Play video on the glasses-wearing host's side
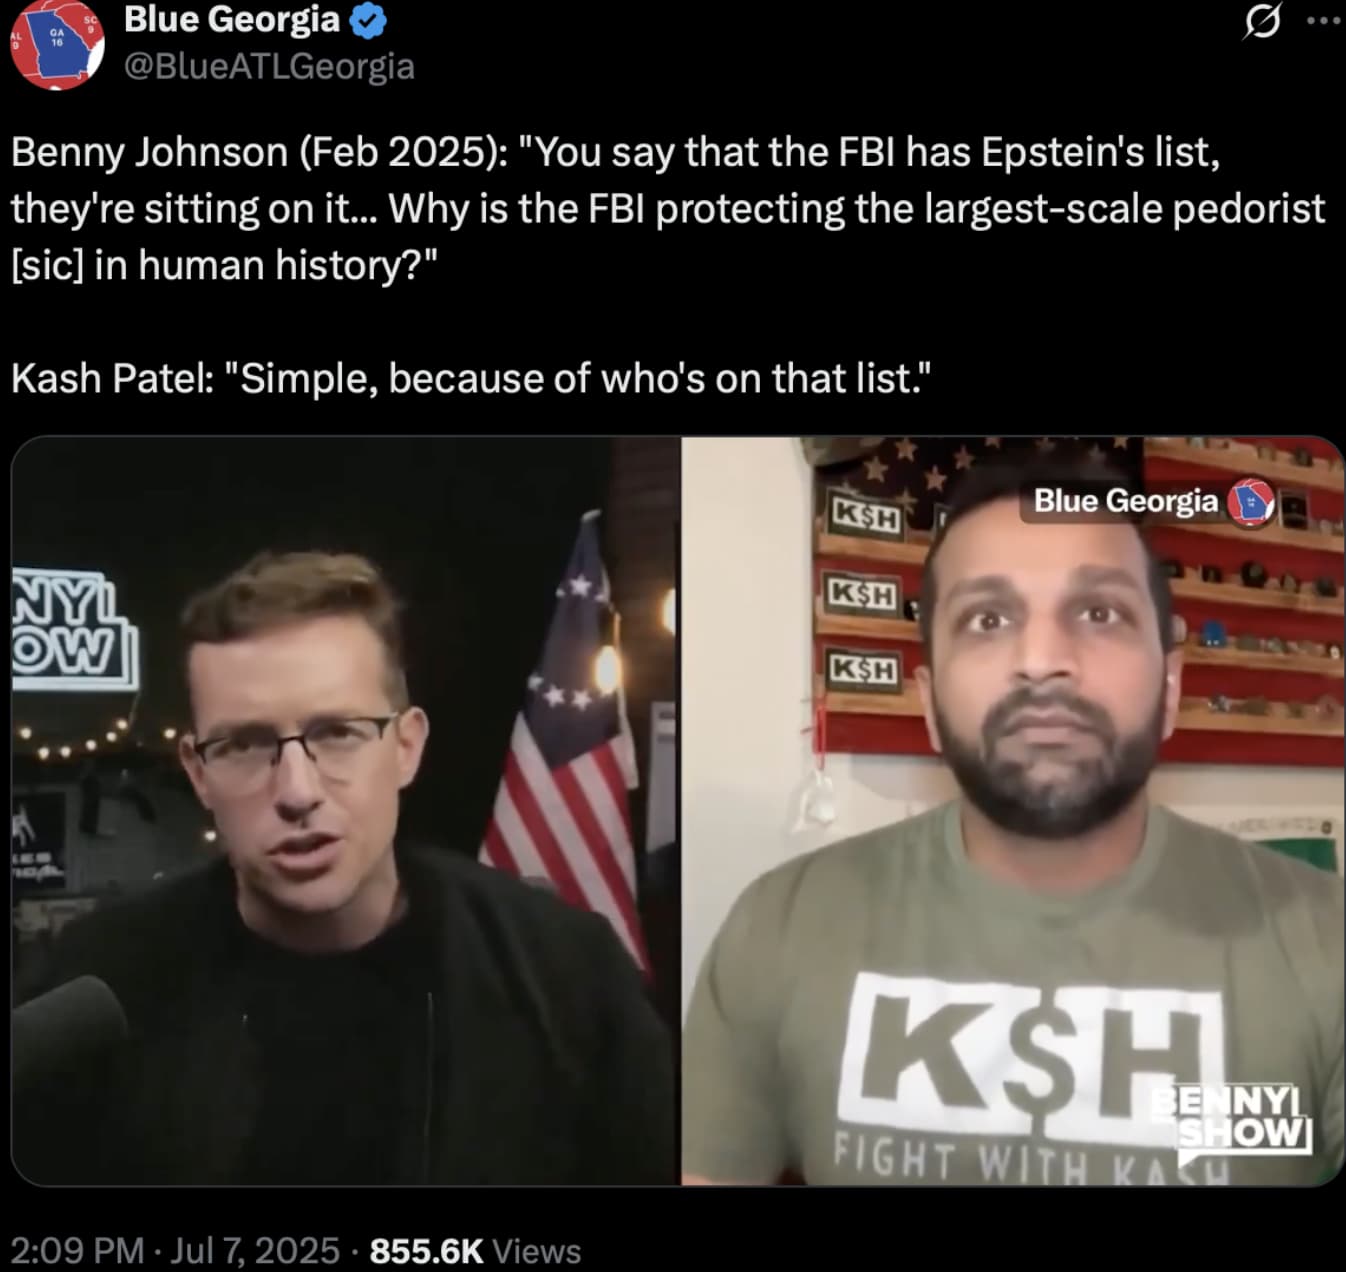Viewport: 1346px width, 1272px height. click(346, 811)
